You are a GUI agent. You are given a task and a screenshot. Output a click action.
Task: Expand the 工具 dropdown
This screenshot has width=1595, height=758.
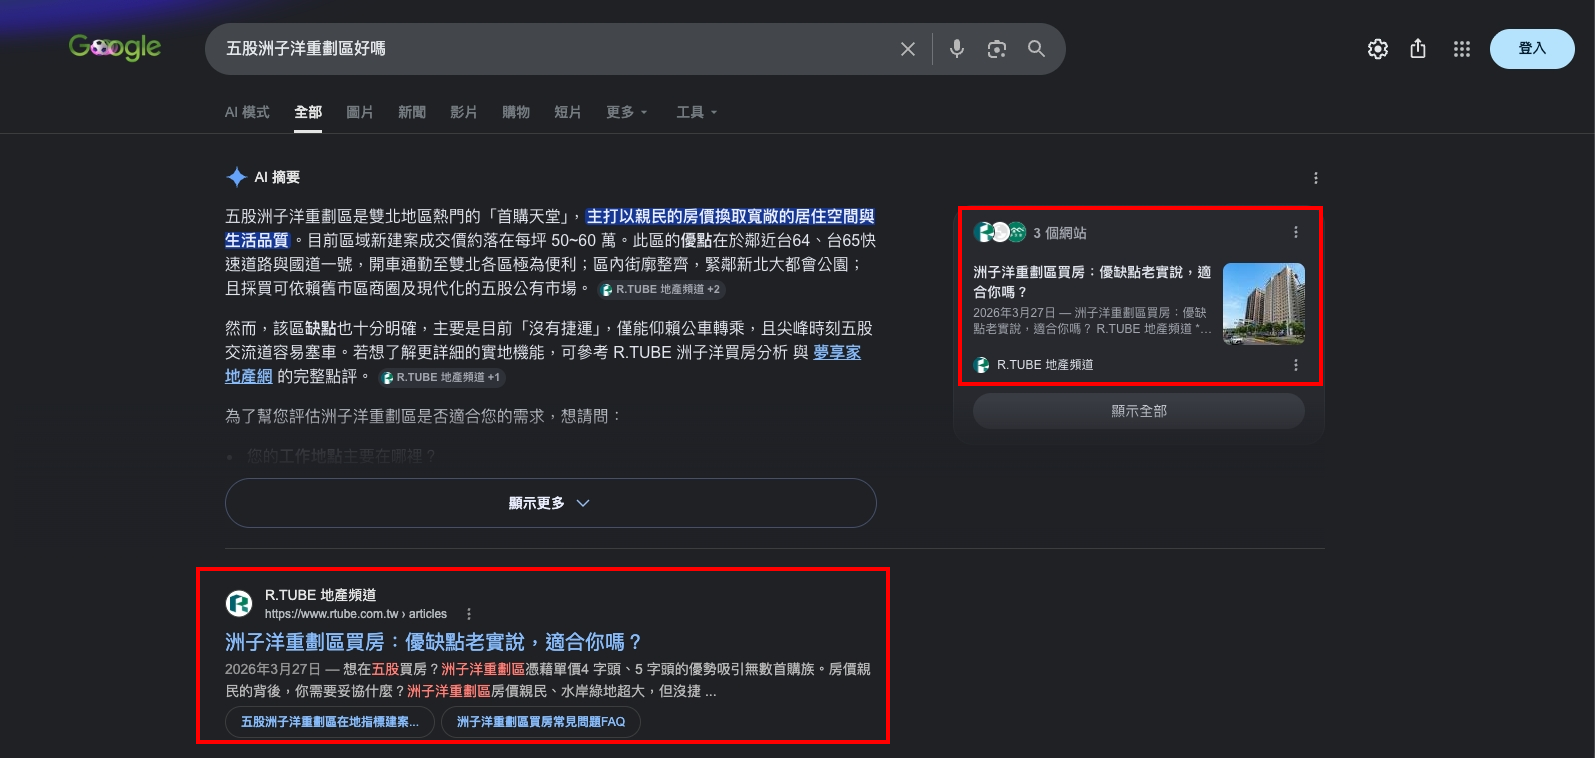click(697, 112)
